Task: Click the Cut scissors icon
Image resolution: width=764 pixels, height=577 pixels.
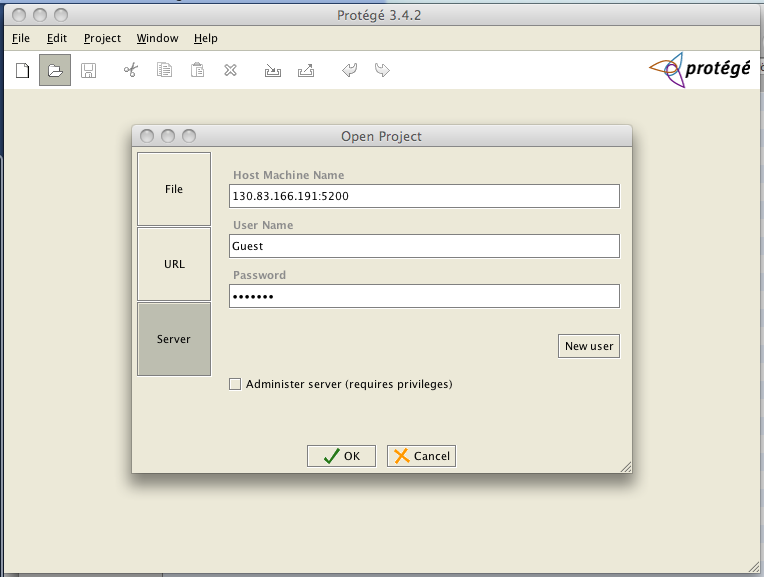Action: click(x=130, y=70)
